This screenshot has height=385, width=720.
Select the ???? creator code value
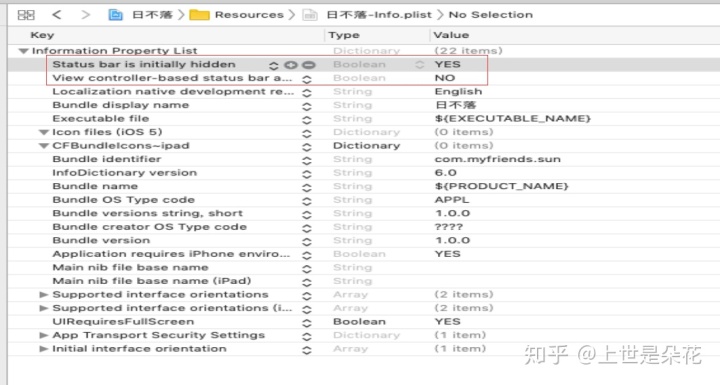pos(449,227)
